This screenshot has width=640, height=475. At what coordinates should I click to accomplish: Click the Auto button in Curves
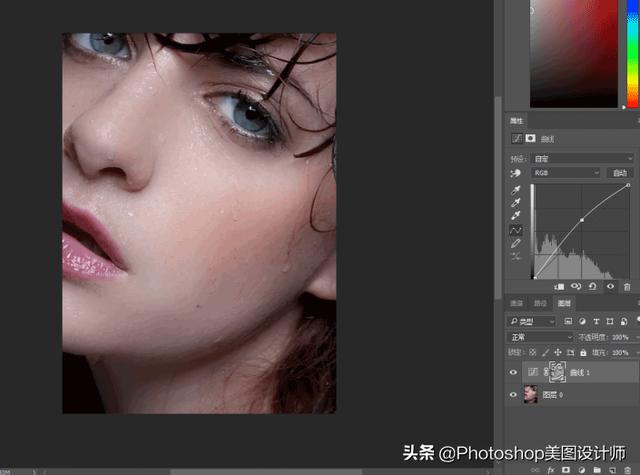620,173
